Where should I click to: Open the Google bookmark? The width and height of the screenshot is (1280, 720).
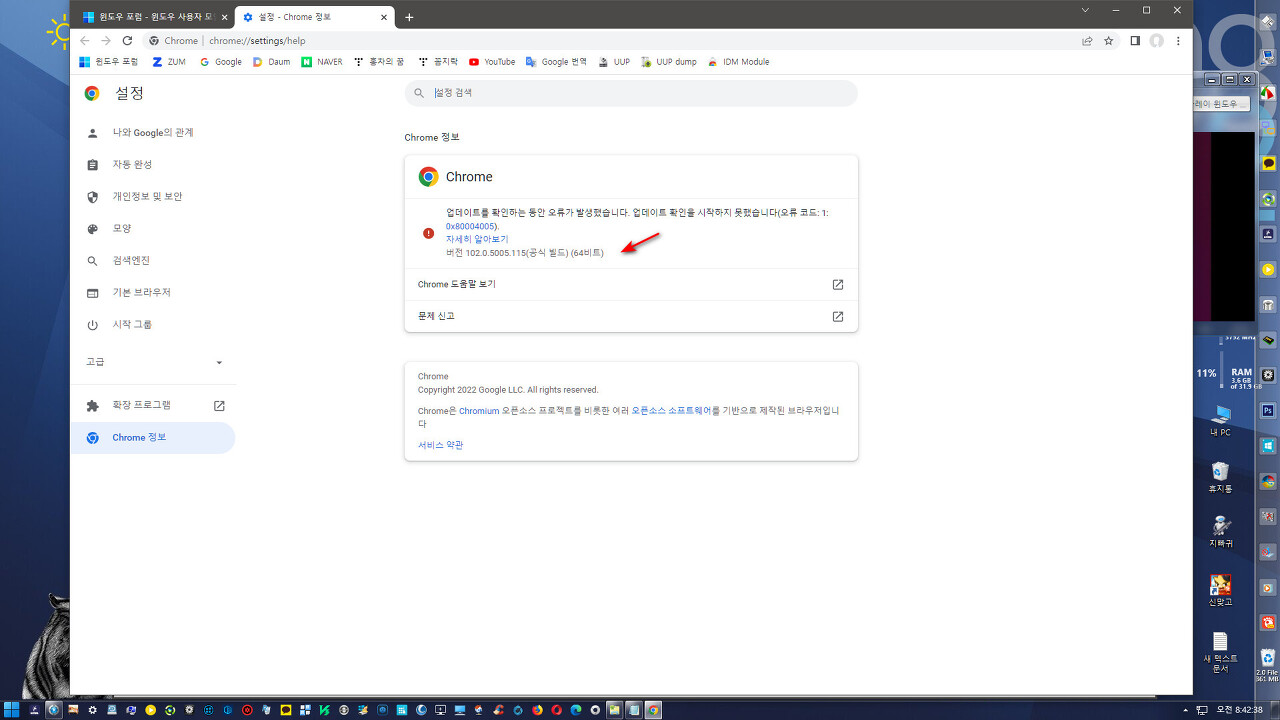[221, 62]
